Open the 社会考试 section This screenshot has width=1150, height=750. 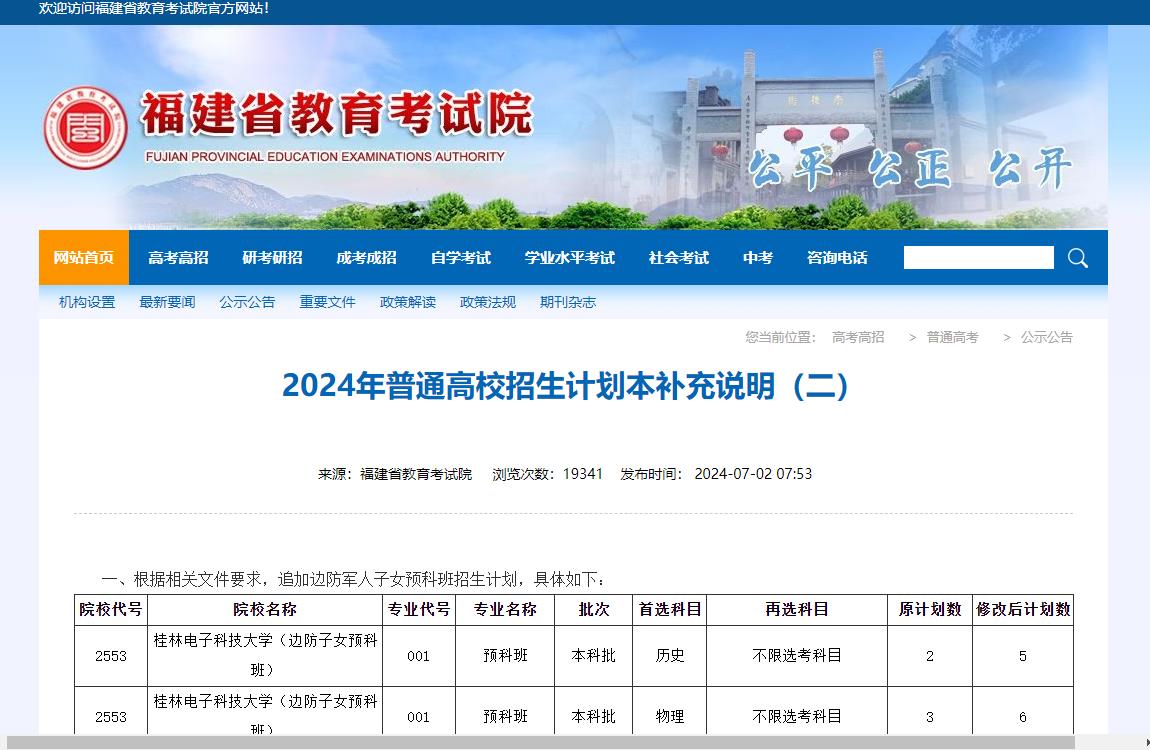click(678, 258)
